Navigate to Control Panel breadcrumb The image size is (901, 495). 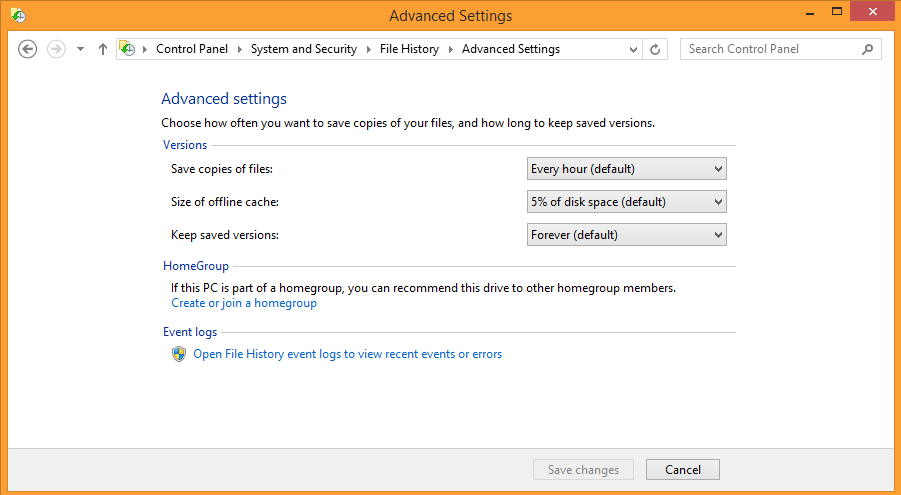(192, 49)
